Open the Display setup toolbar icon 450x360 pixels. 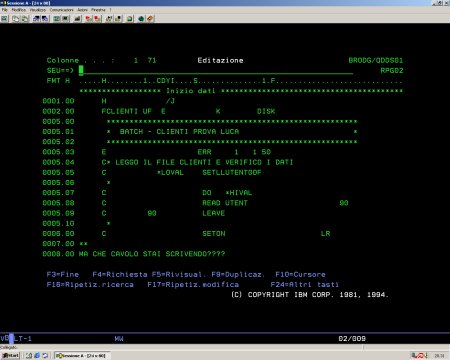pos(57,19)
